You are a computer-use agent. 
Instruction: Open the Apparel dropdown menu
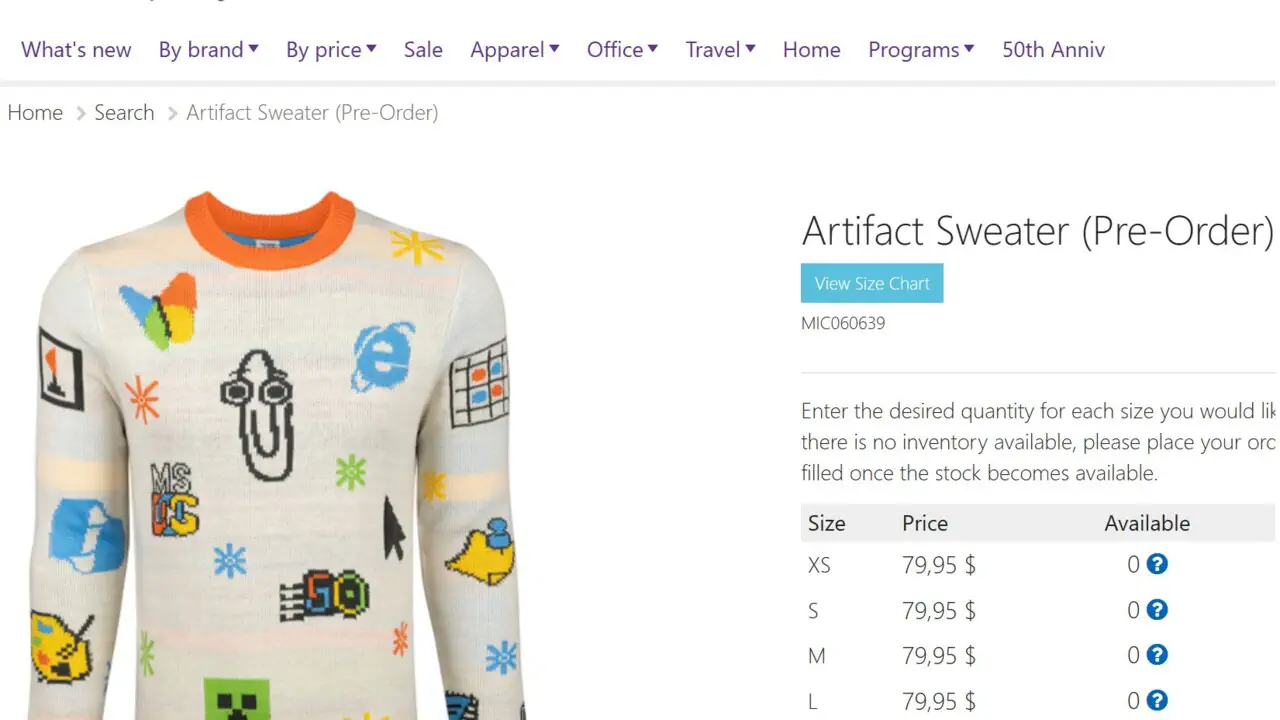pos(515,50)
